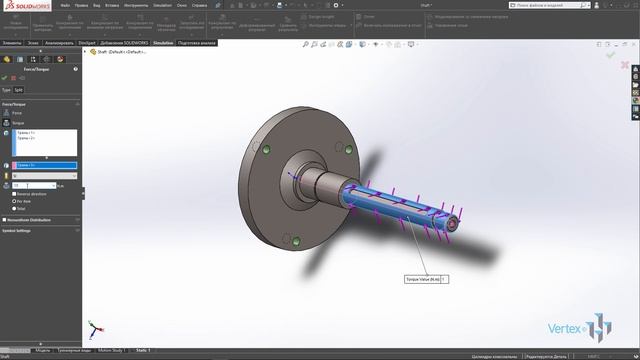This screenshot has width=640, height=360.
Task: Expand Nonuniform Distribution section chevron
Action: click(77, 220)
